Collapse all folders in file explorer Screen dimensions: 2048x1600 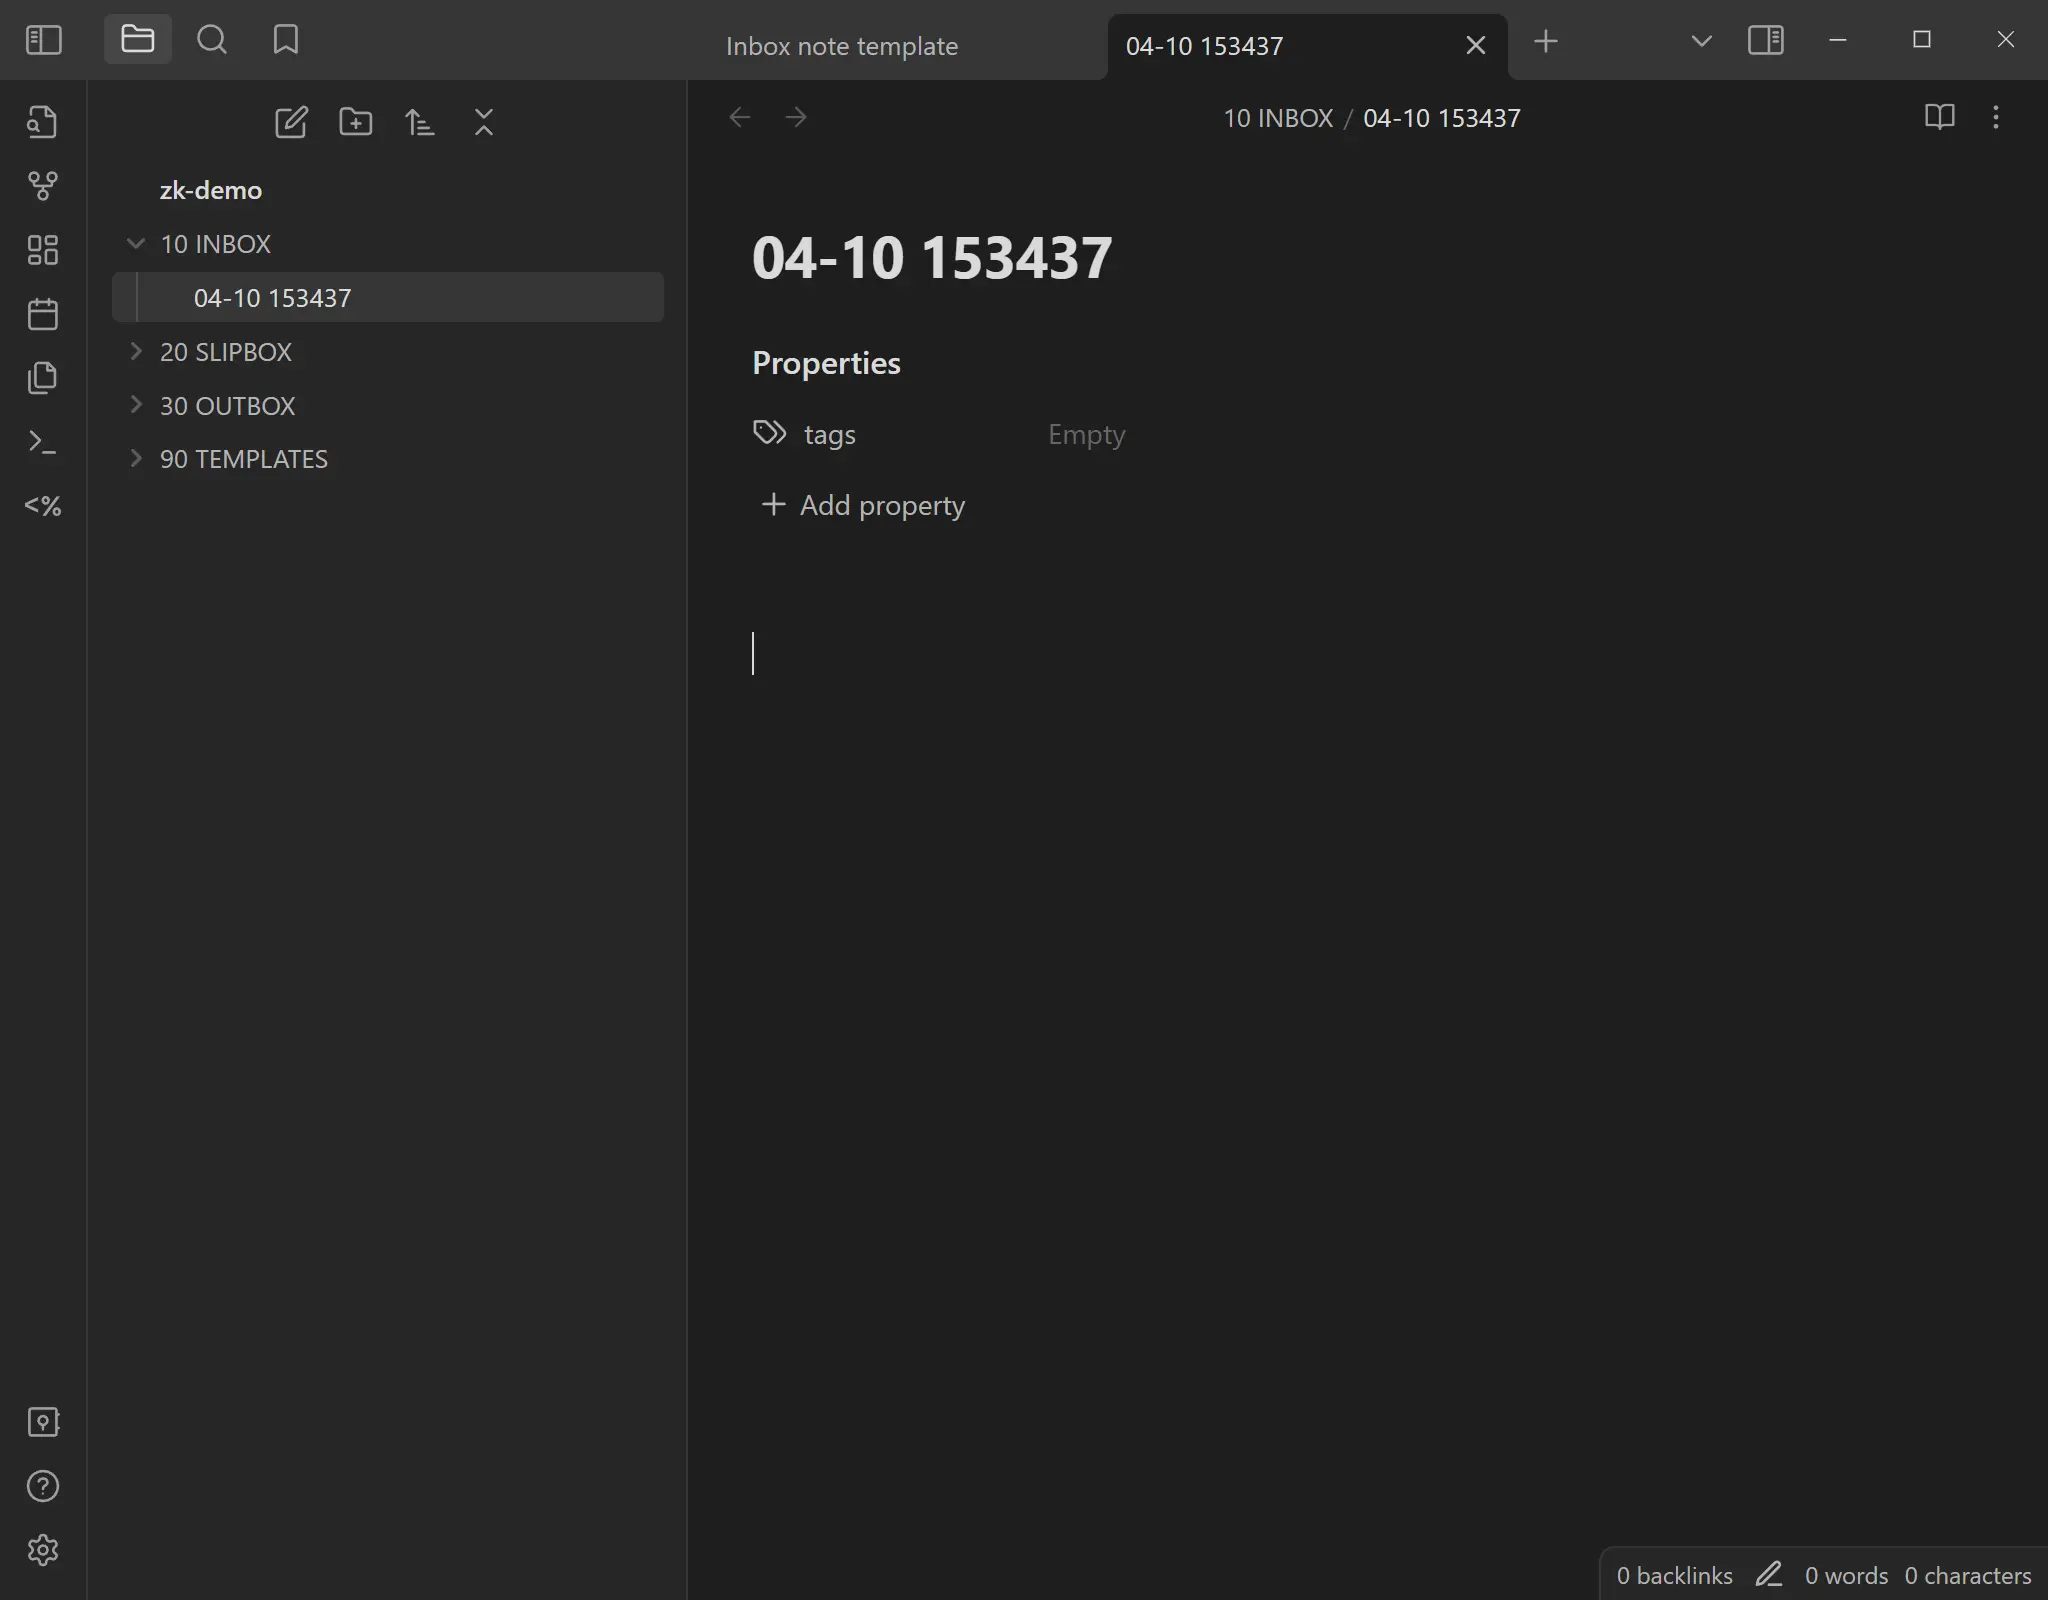(484, 122)
